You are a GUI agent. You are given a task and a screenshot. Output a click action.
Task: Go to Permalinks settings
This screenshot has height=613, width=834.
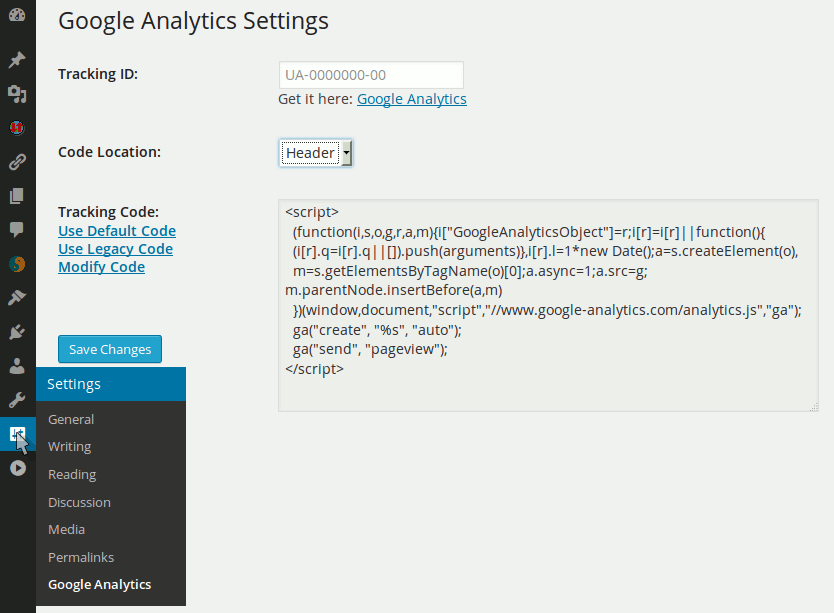click(x=81, y=557)
